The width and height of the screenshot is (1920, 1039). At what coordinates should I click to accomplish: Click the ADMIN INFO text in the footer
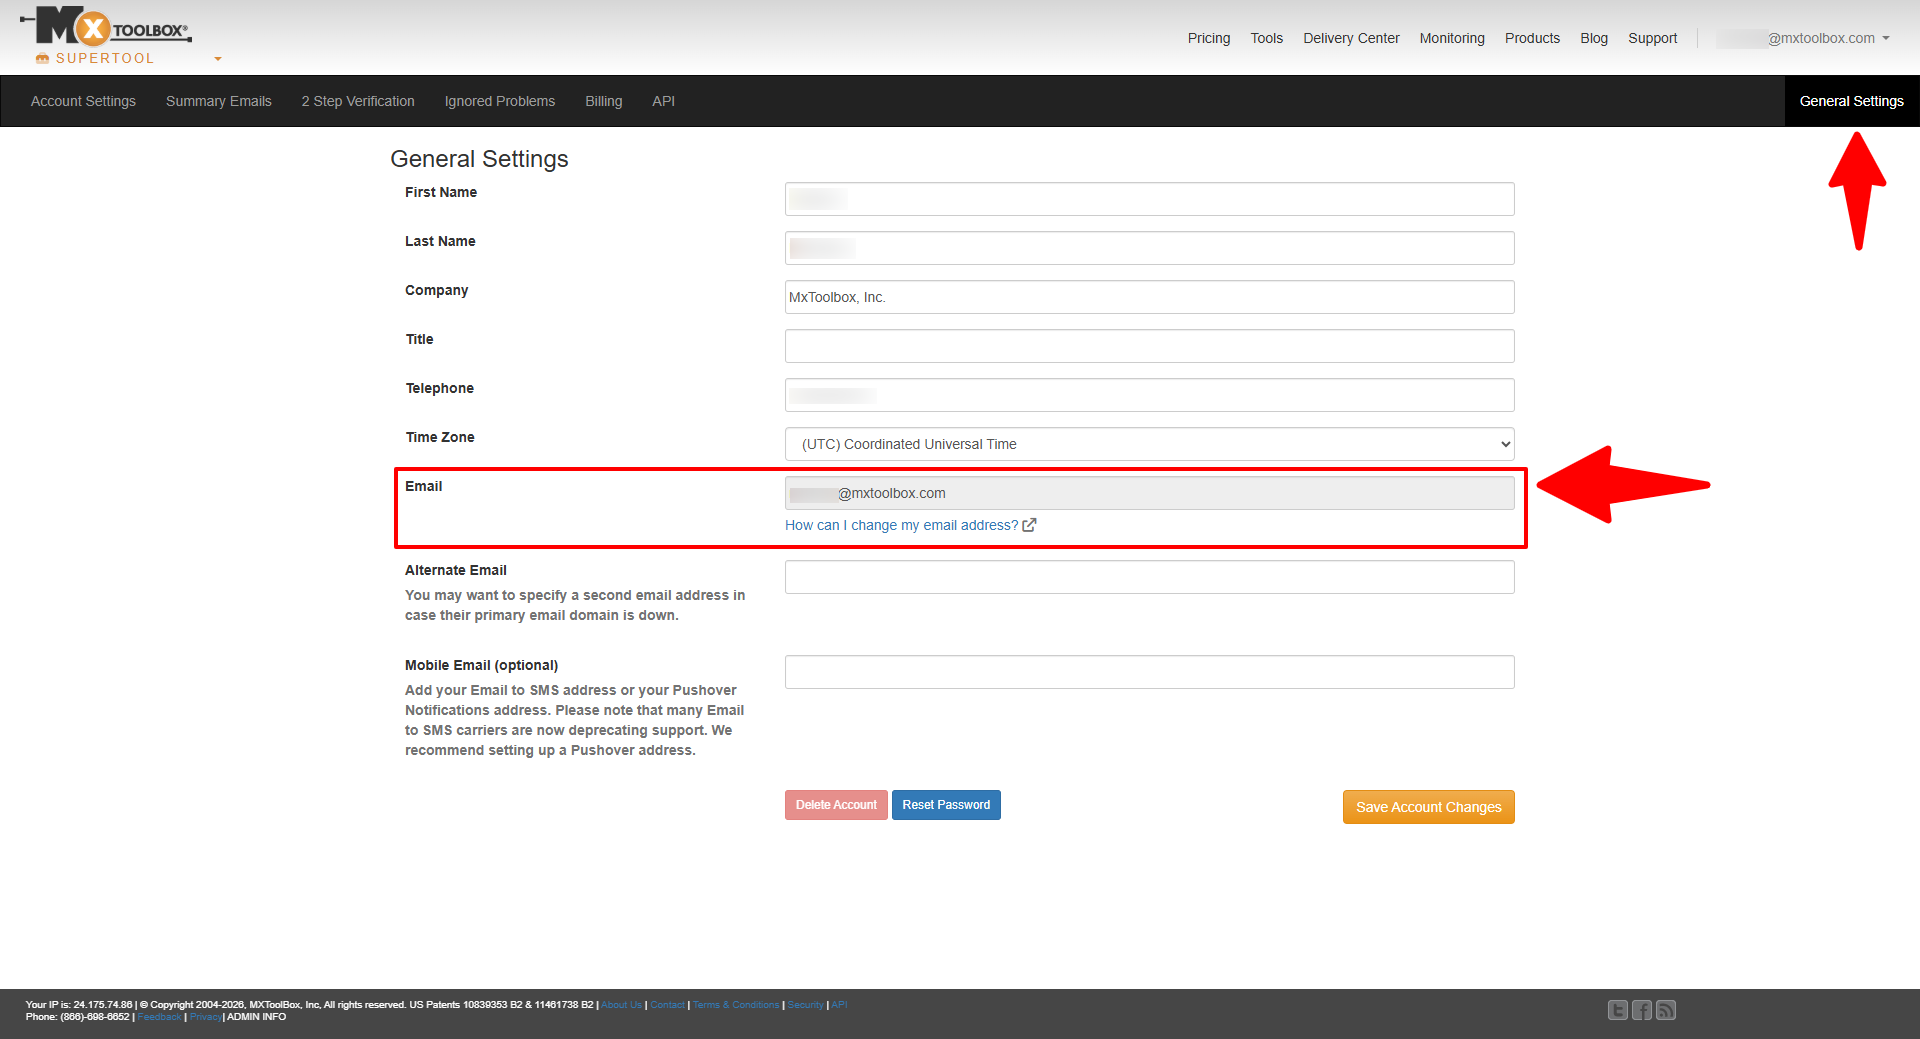click(x=257, y=1017)
